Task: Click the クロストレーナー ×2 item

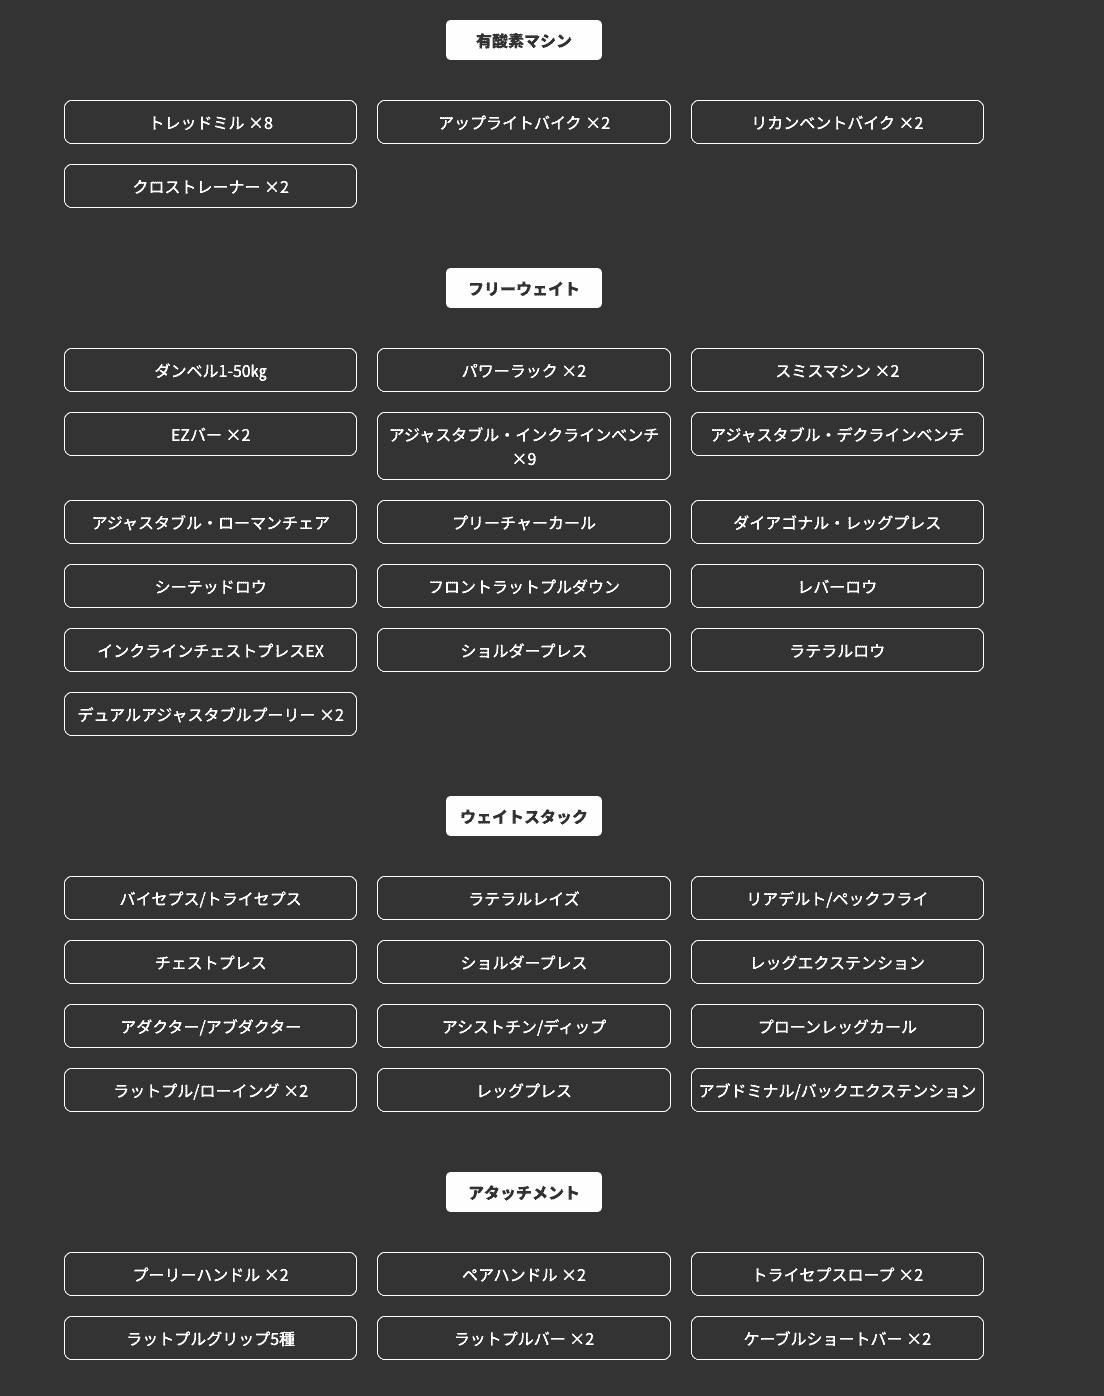Action: click(210, 186)
